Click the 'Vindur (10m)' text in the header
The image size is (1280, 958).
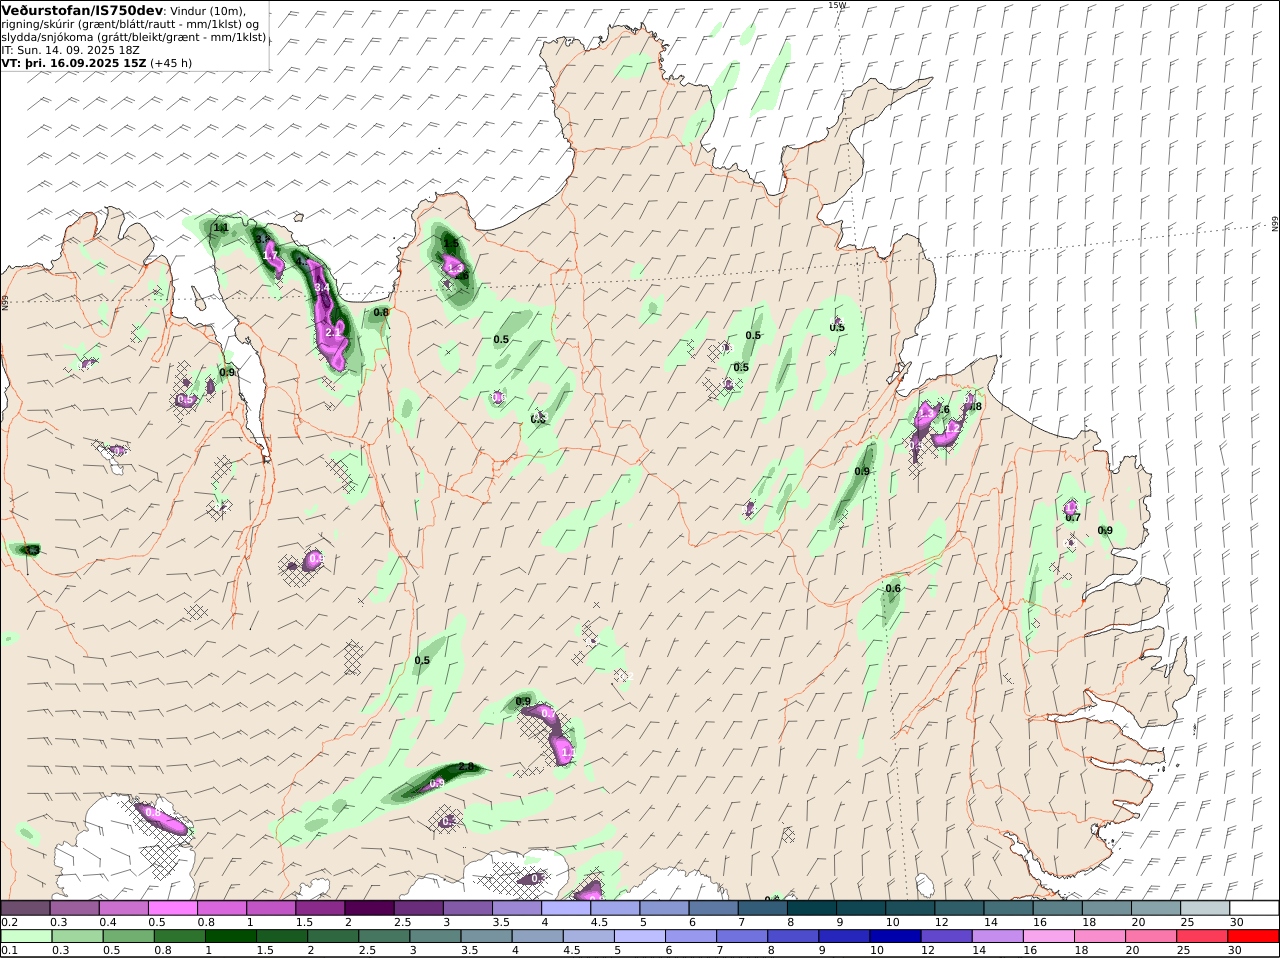[x=208, y=11]
